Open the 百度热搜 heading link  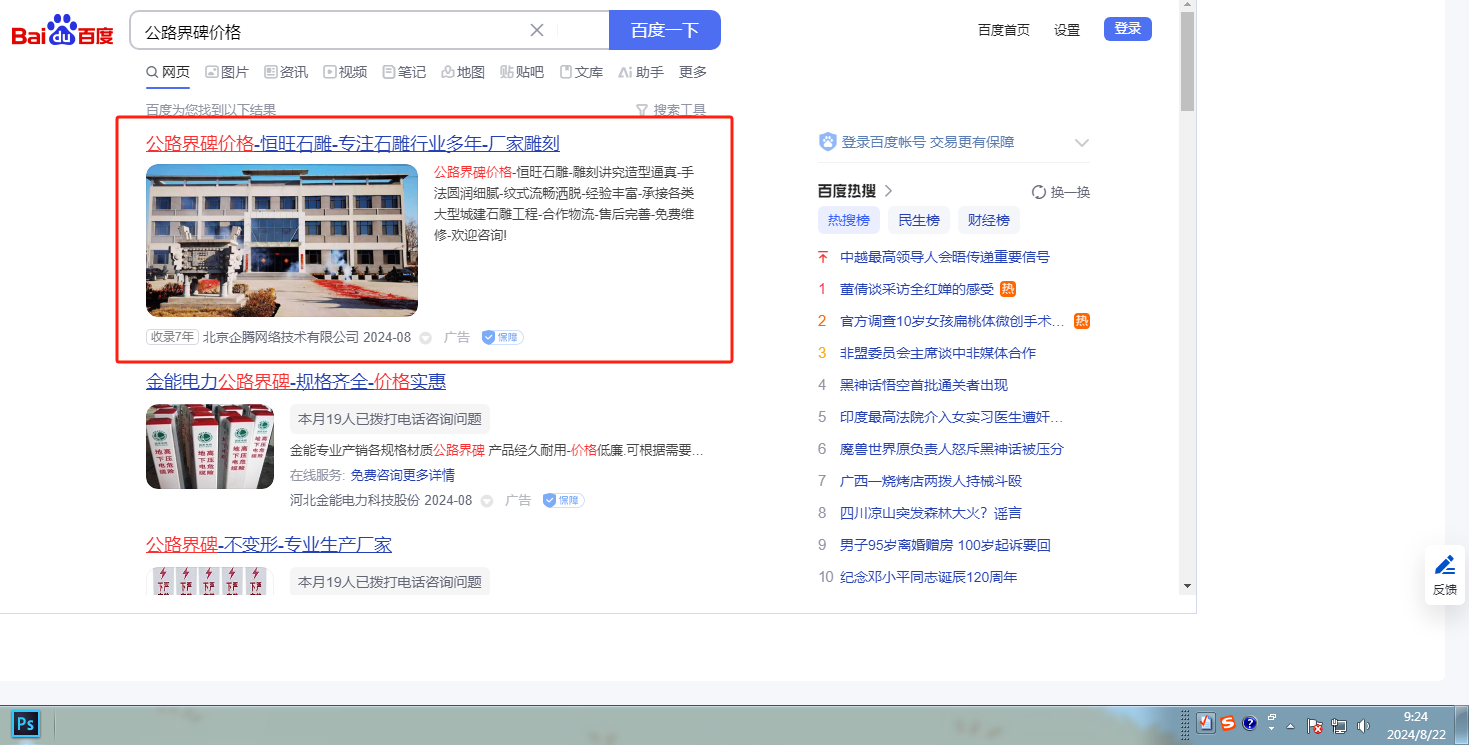tap(855, 191)
